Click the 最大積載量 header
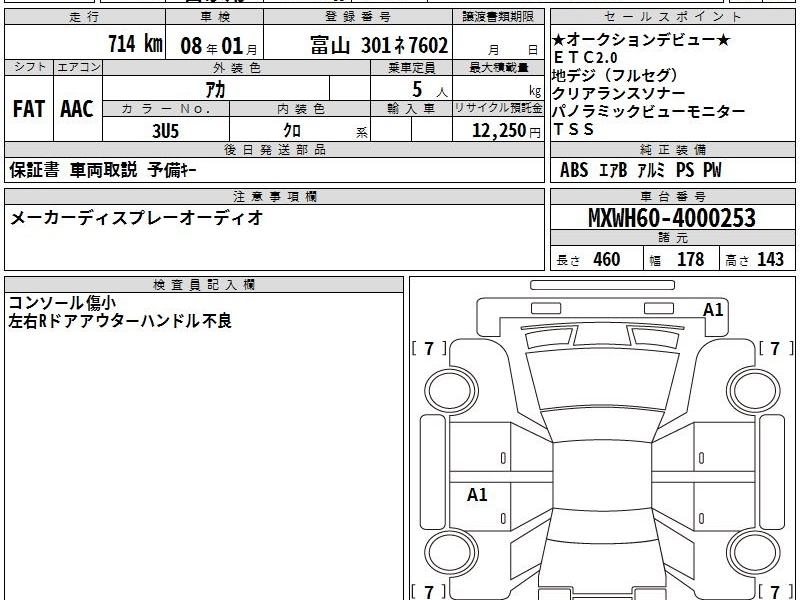 pyautogui.click(x=498, y=67)
